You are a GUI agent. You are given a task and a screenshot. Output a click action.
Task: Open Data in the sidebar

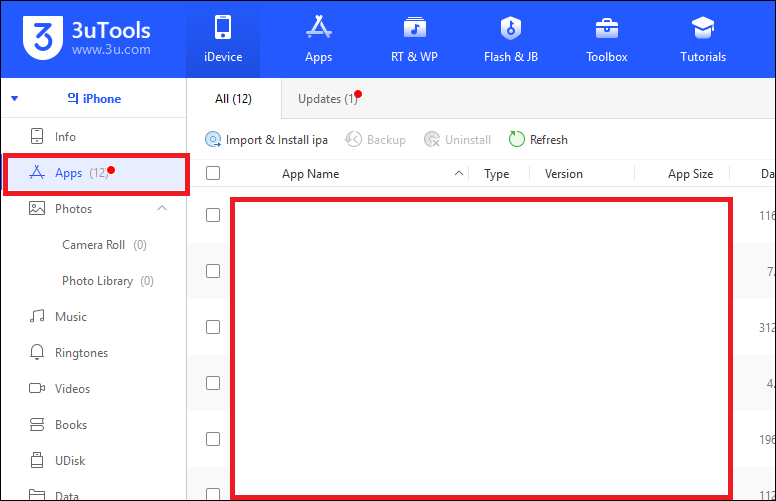point(66,496)
